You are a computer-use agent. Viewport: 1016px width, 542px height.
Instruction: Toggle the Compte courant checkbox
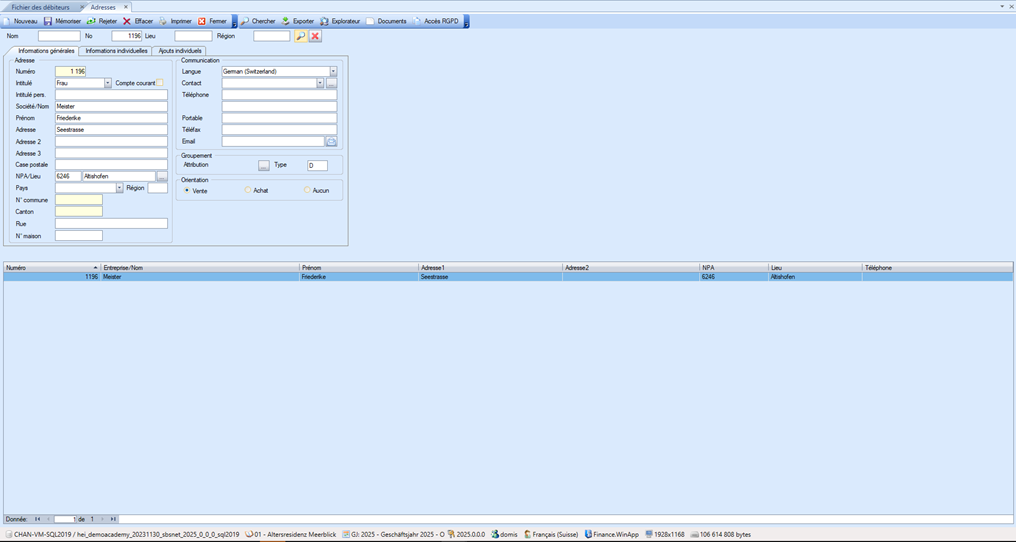[x=160, y=83]
